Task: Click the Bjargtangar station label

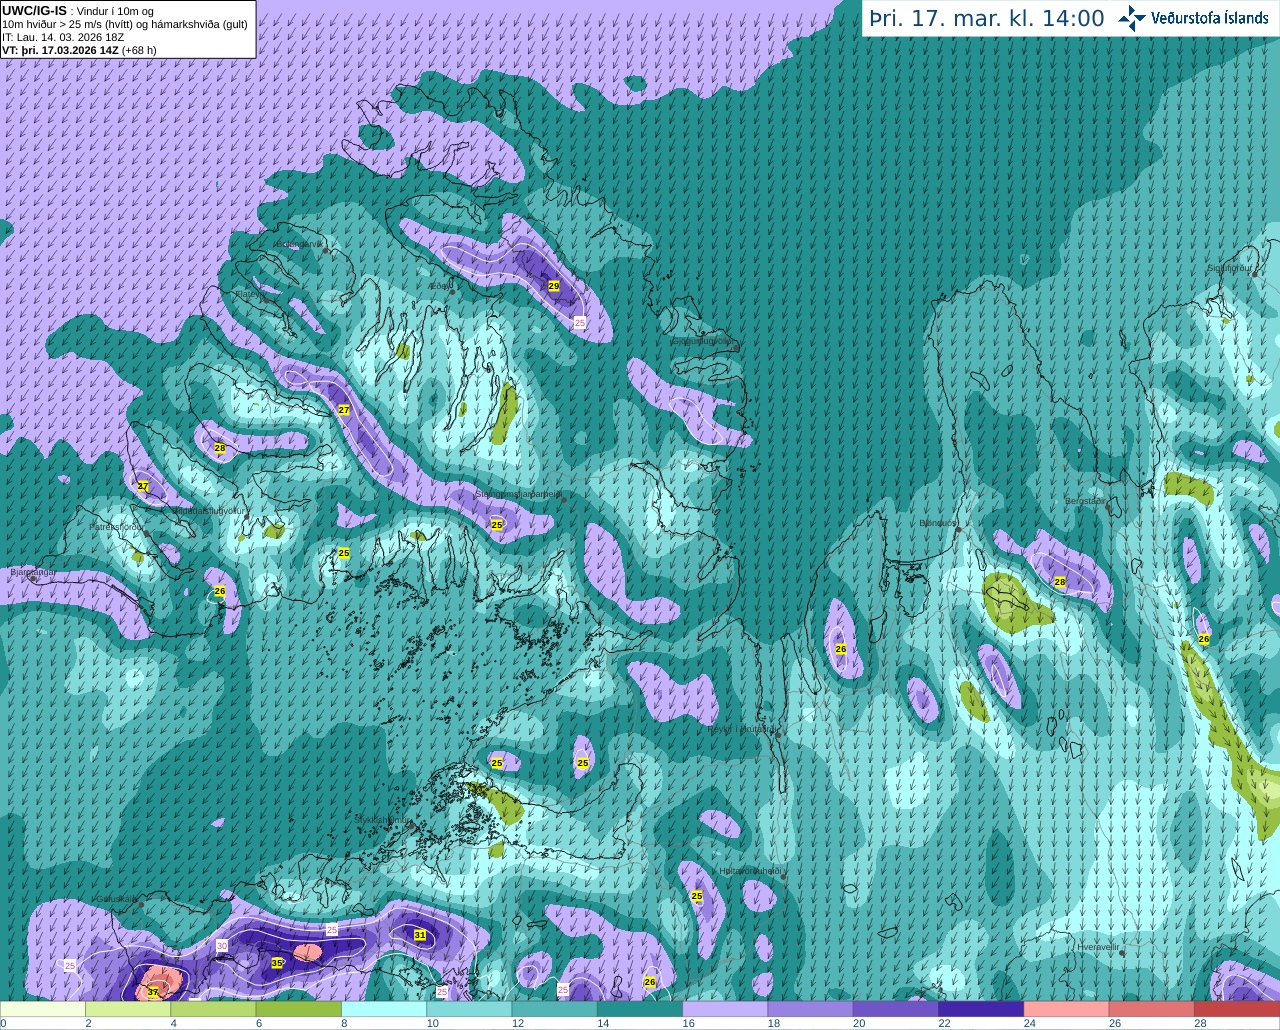Action: click(x=33, y=572)
